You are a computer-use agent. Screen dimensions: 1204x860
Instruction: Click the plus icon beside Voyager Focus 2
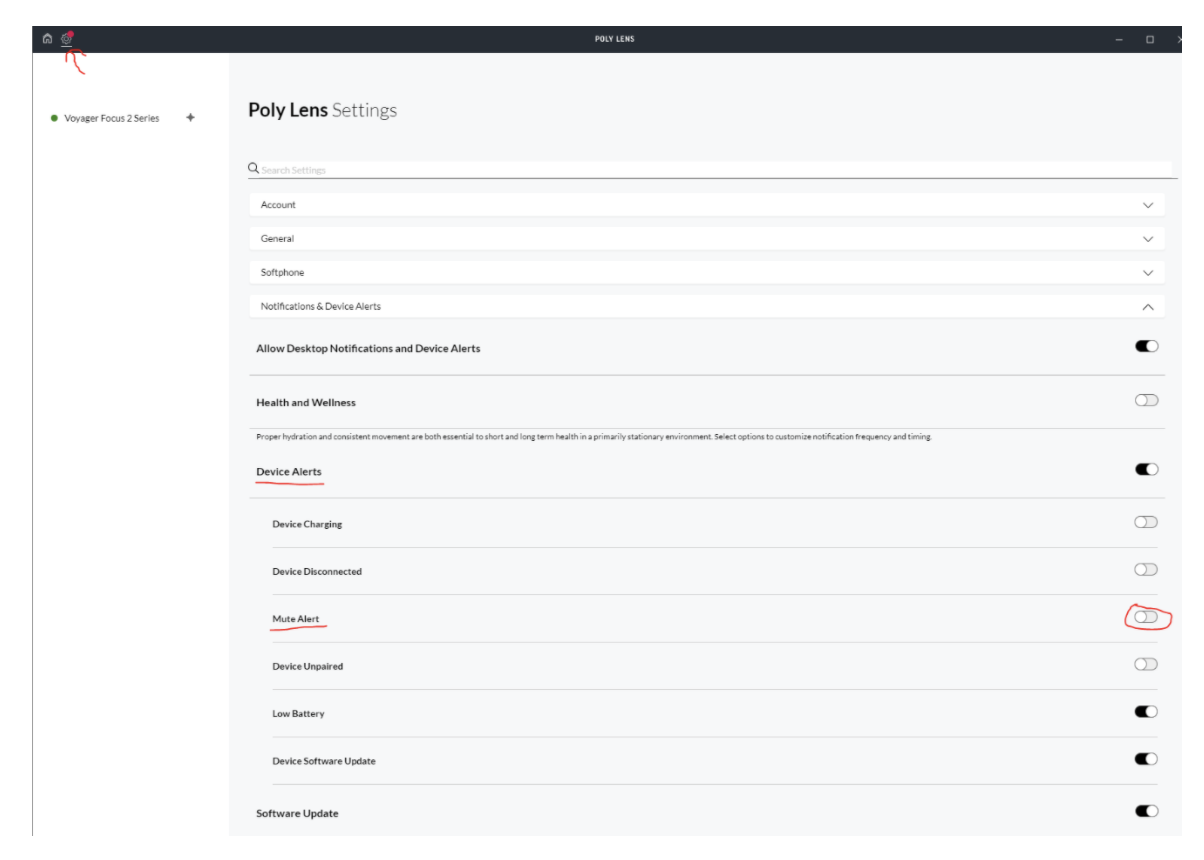[190, 118]
